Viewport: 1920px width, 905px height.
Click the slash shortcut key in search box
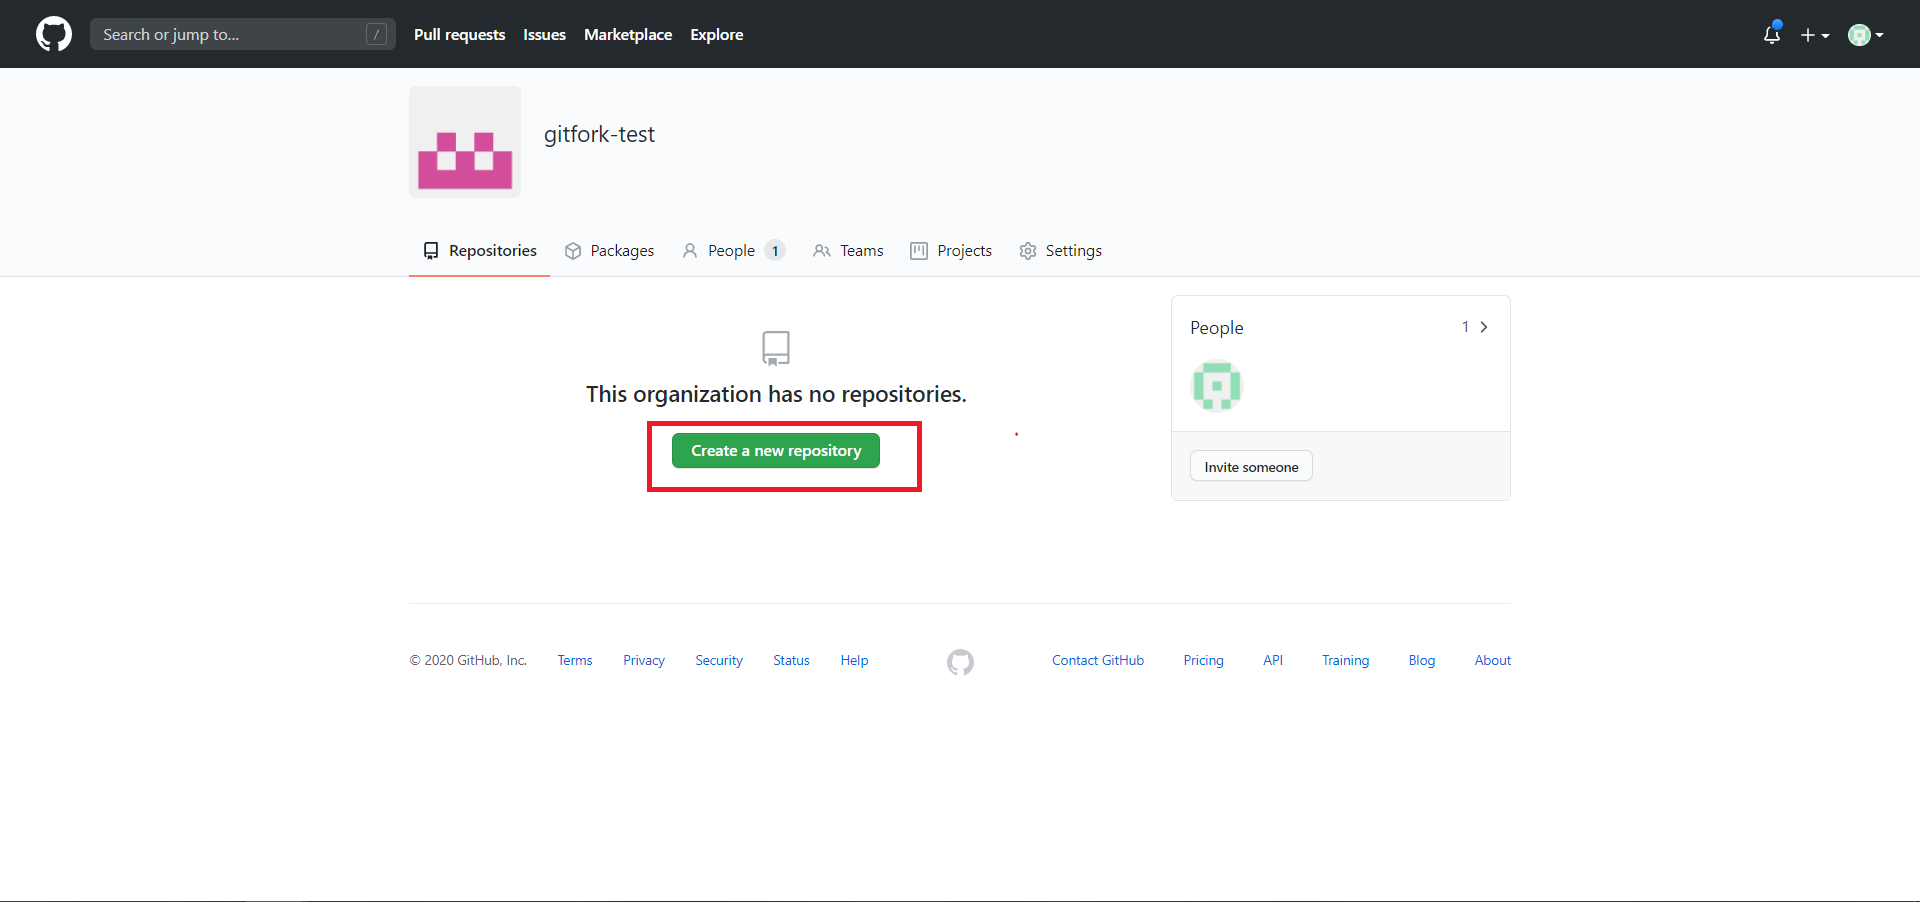(x=376, y=34)
